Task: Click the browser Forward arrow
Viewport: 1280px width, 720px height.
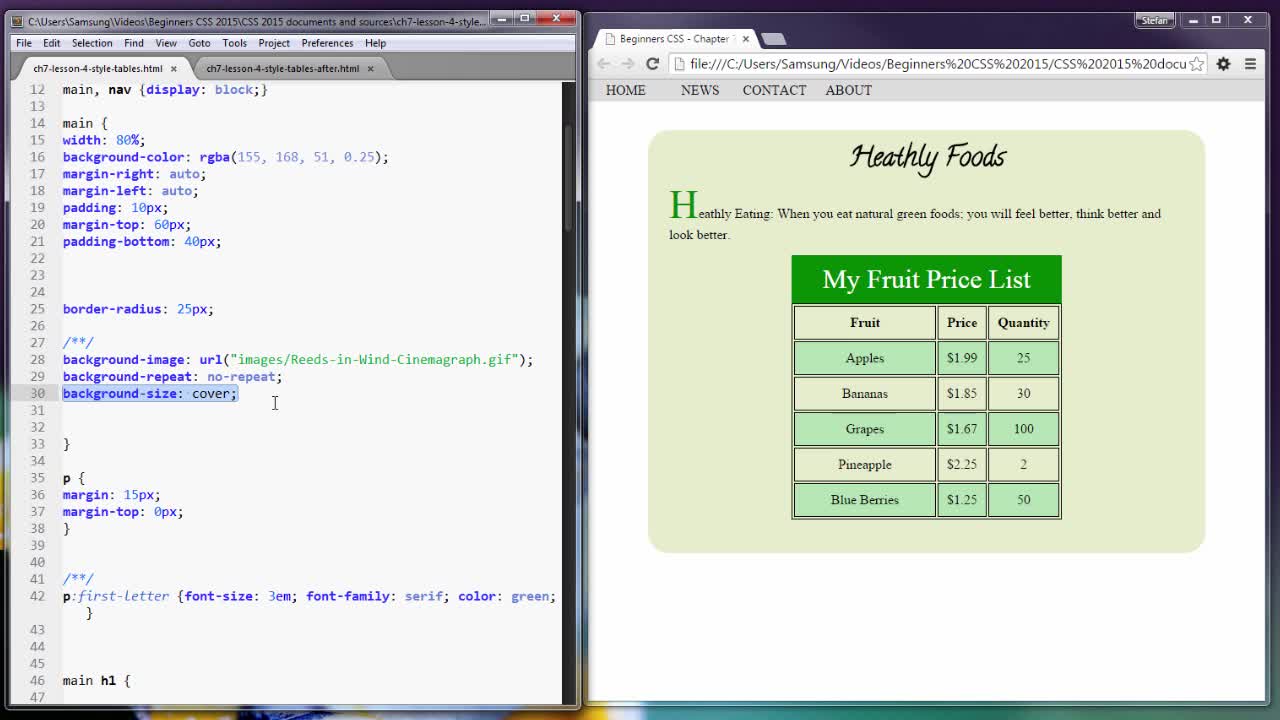Action: [628, 64]
